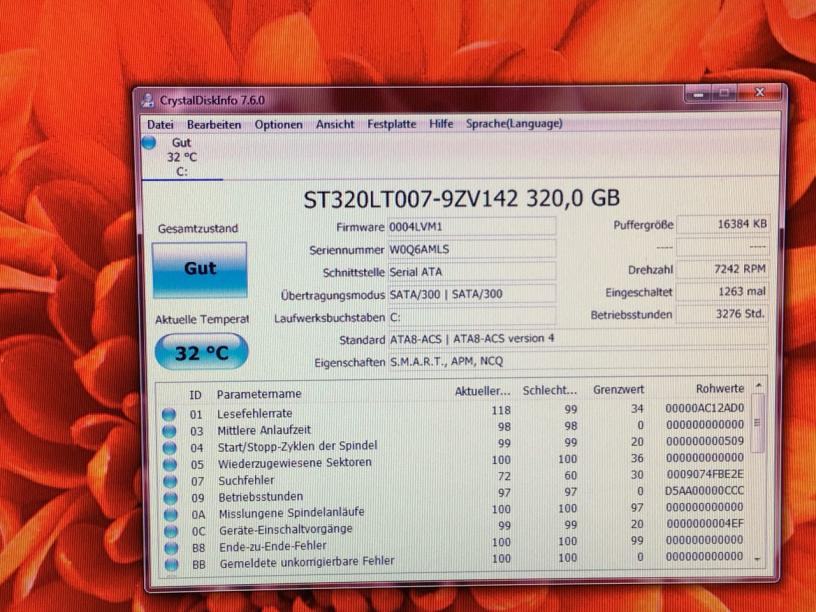Click status icon of 03 Mittlere Anlaufzeit row

coord(169,431)
